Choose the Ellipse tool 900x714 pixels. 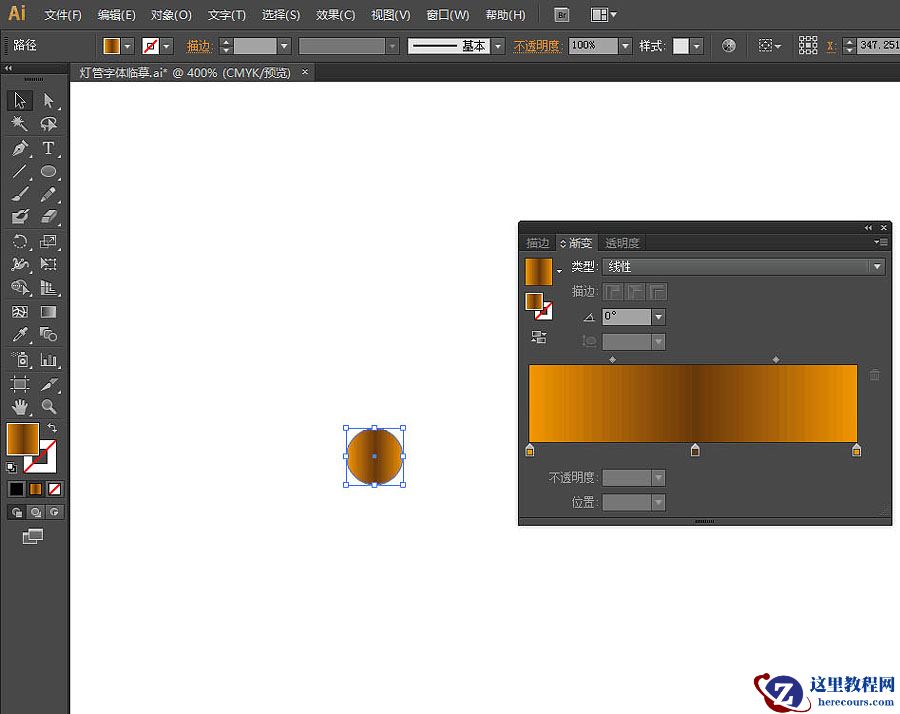coord(48,172)
